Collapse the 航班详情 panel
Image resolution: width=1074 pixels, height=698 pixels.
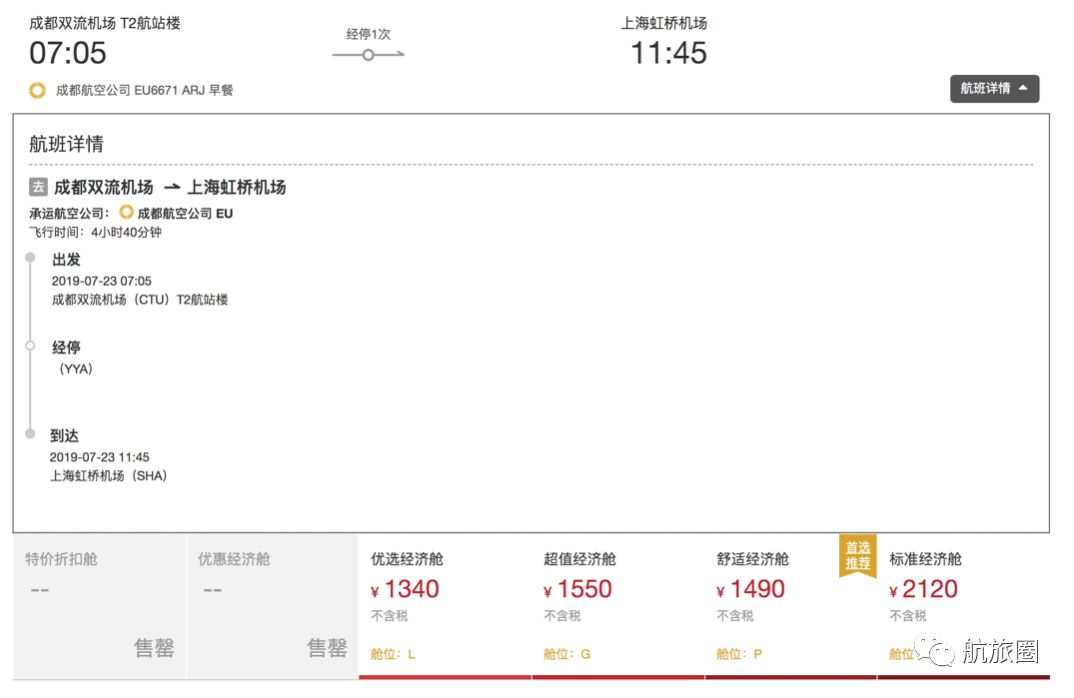pos(994,88)
